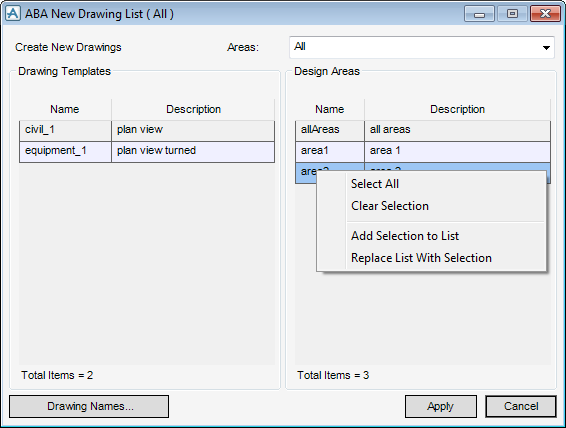Select the area1 design area row
The image size is (566, 428).
pos(423,151)
